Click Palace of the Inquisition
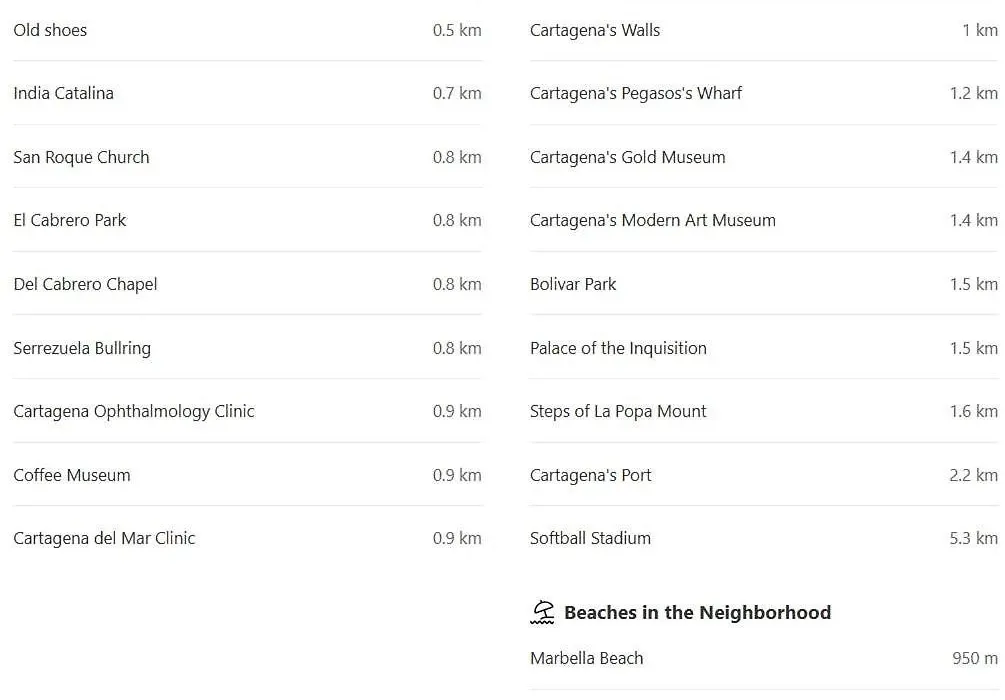1005x700 pixels. pos(763,348)
